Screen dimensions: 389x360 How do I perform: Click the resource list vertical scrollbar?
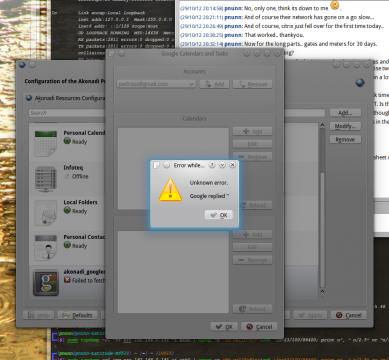point(322,208)
